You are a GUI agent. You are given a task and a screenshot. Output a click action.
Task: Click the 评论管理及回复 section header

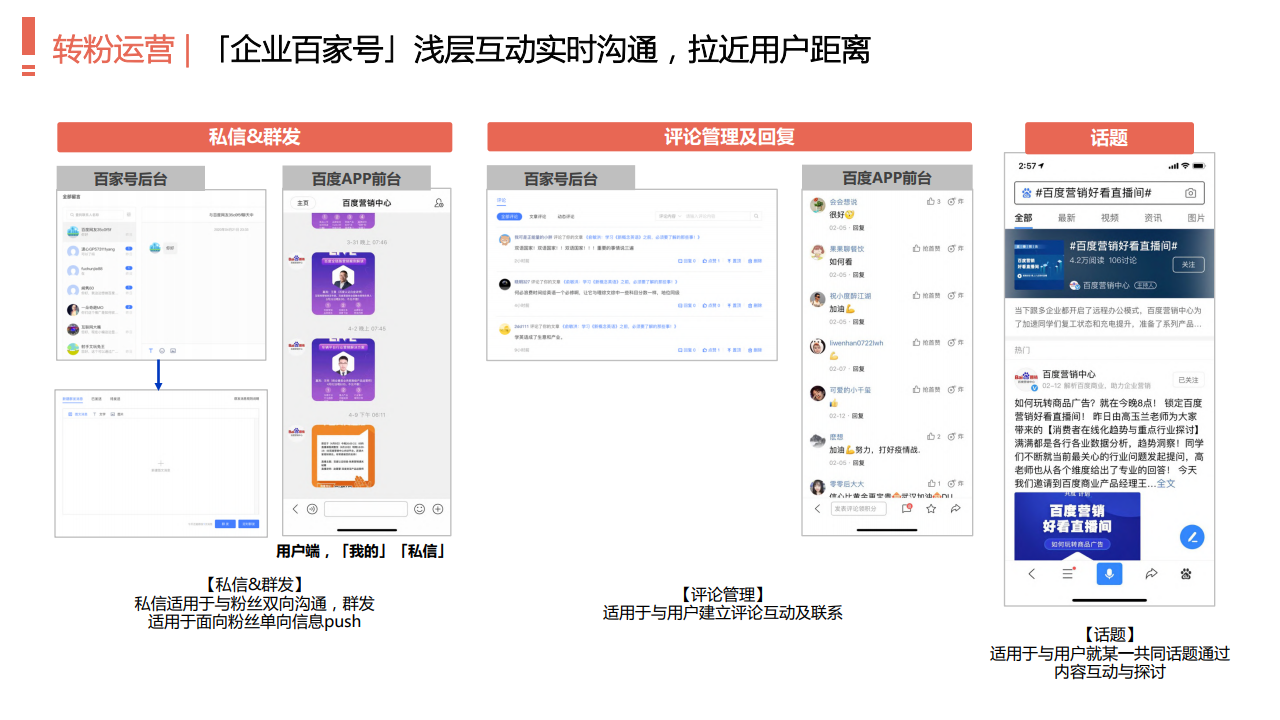[729, 137]
